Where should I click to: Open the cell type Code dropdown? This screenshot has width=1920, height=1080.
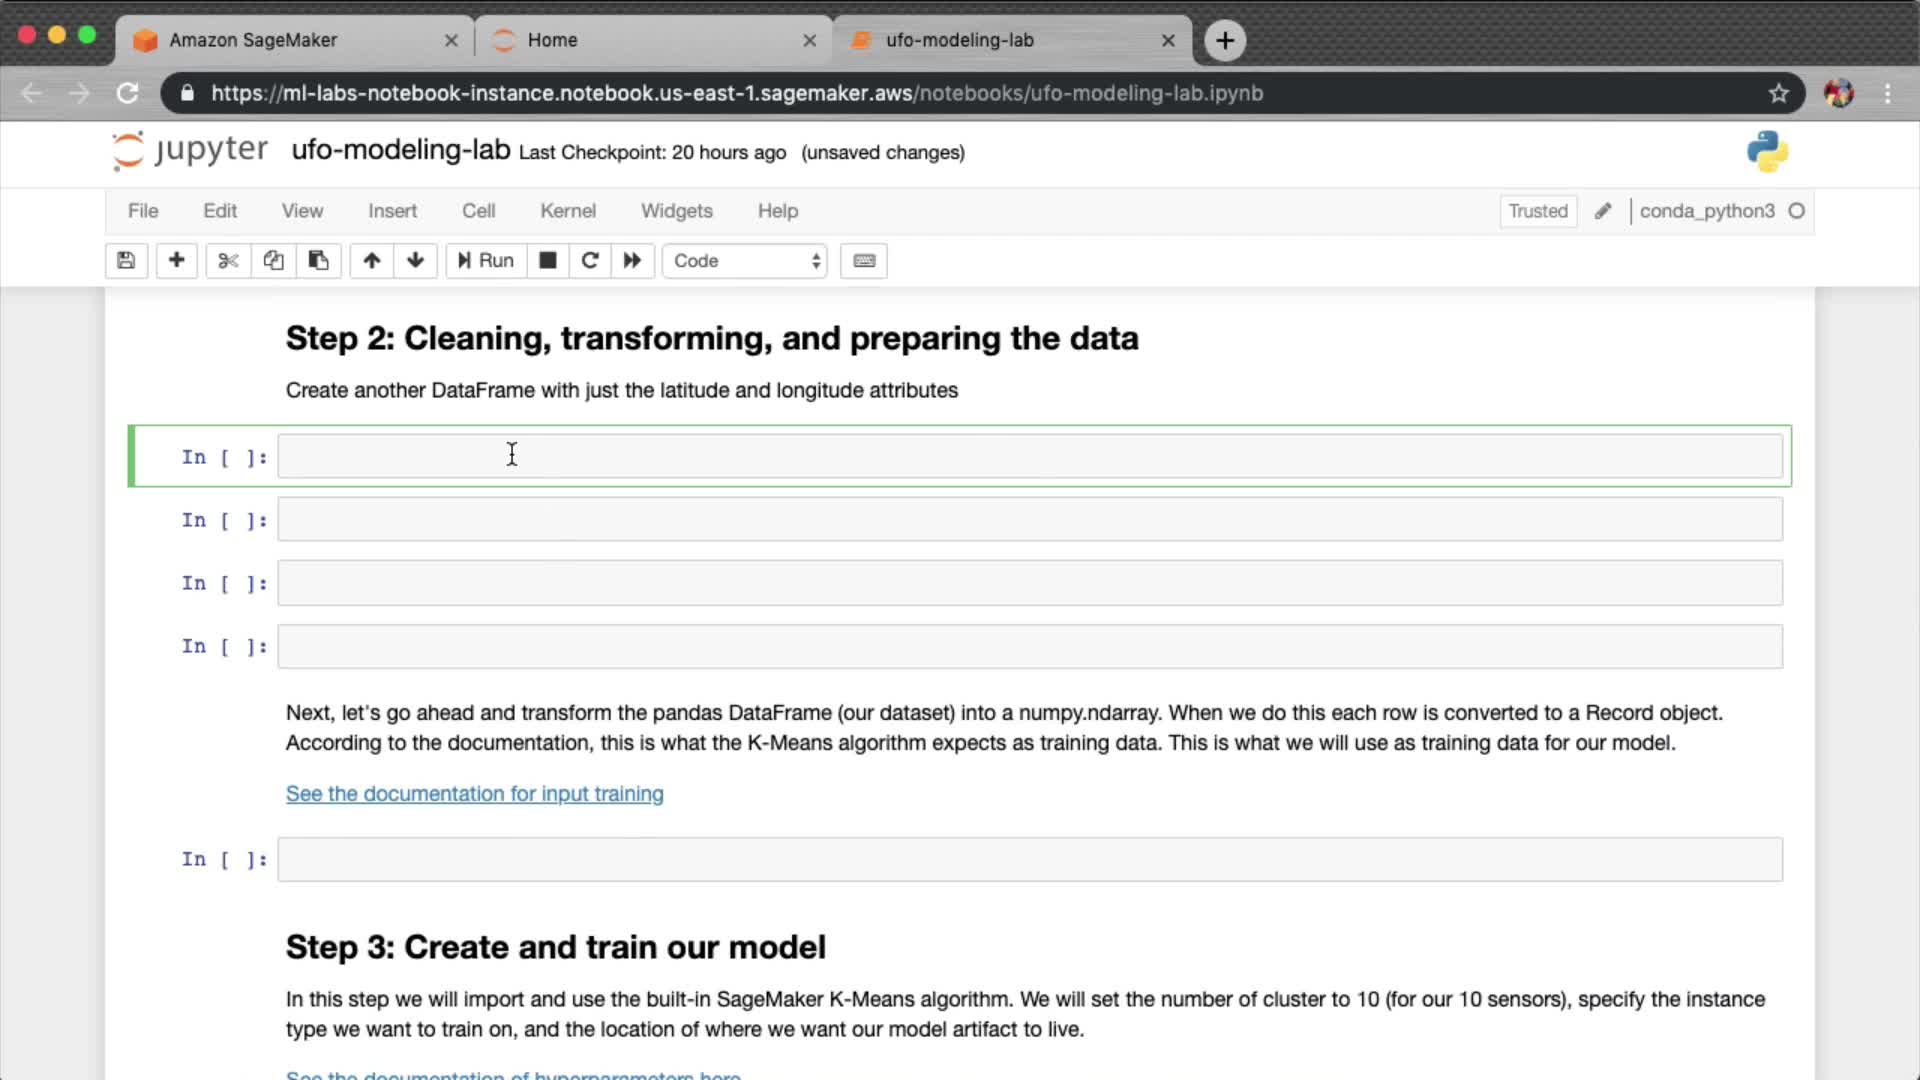[x=745, y=261]
